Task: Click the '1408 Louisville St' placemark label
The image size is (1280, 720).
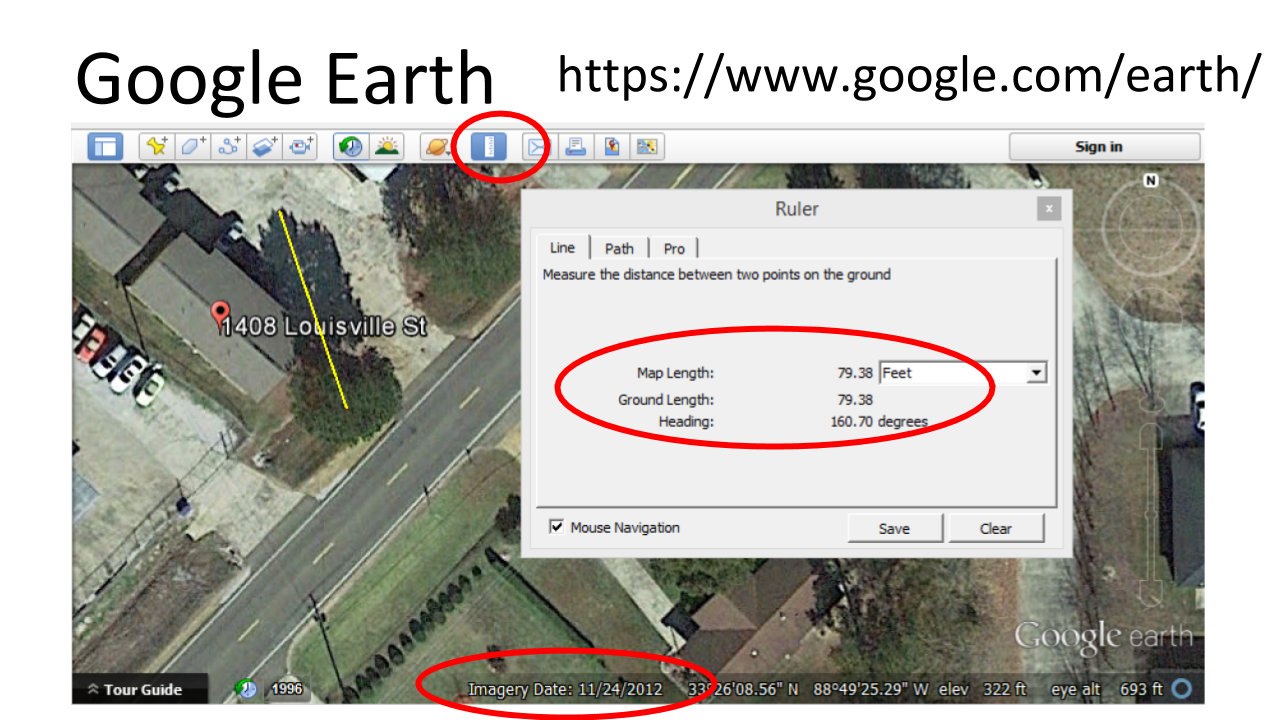Action: [326, 327]
